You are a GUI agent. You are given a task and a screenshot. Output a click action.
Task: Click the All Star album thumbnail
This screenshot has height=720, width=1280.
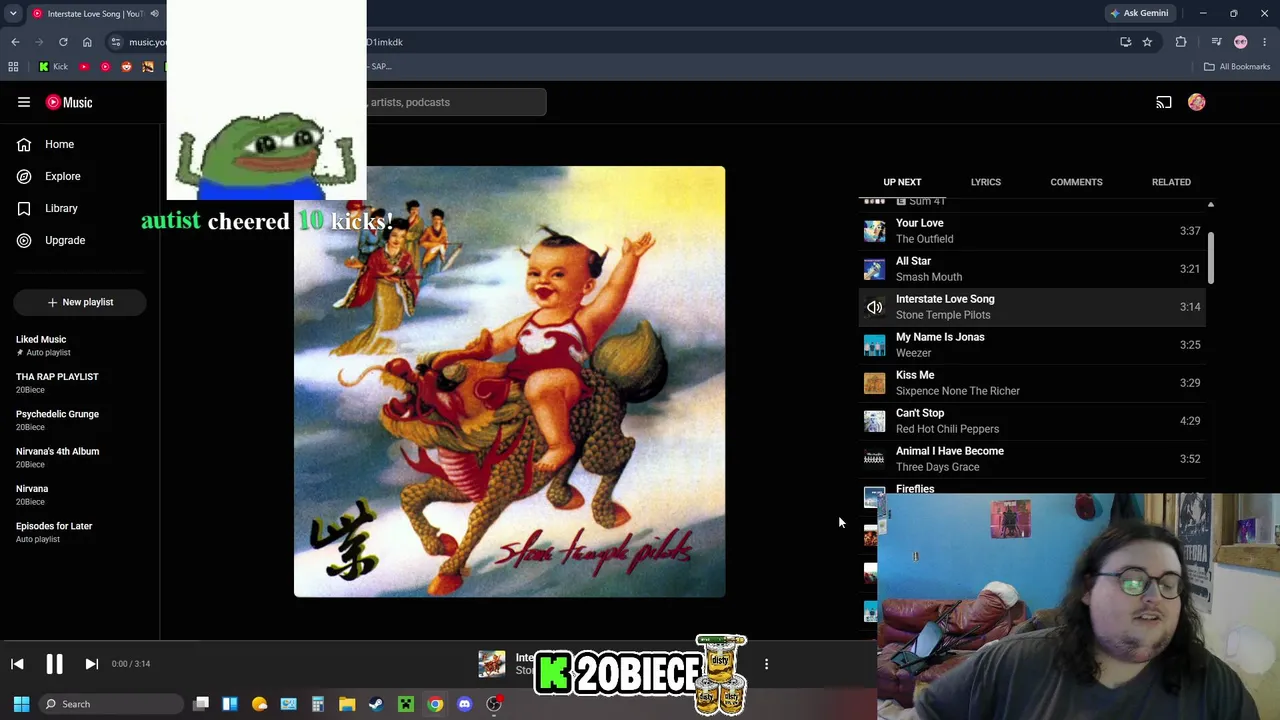coord(875,269)
